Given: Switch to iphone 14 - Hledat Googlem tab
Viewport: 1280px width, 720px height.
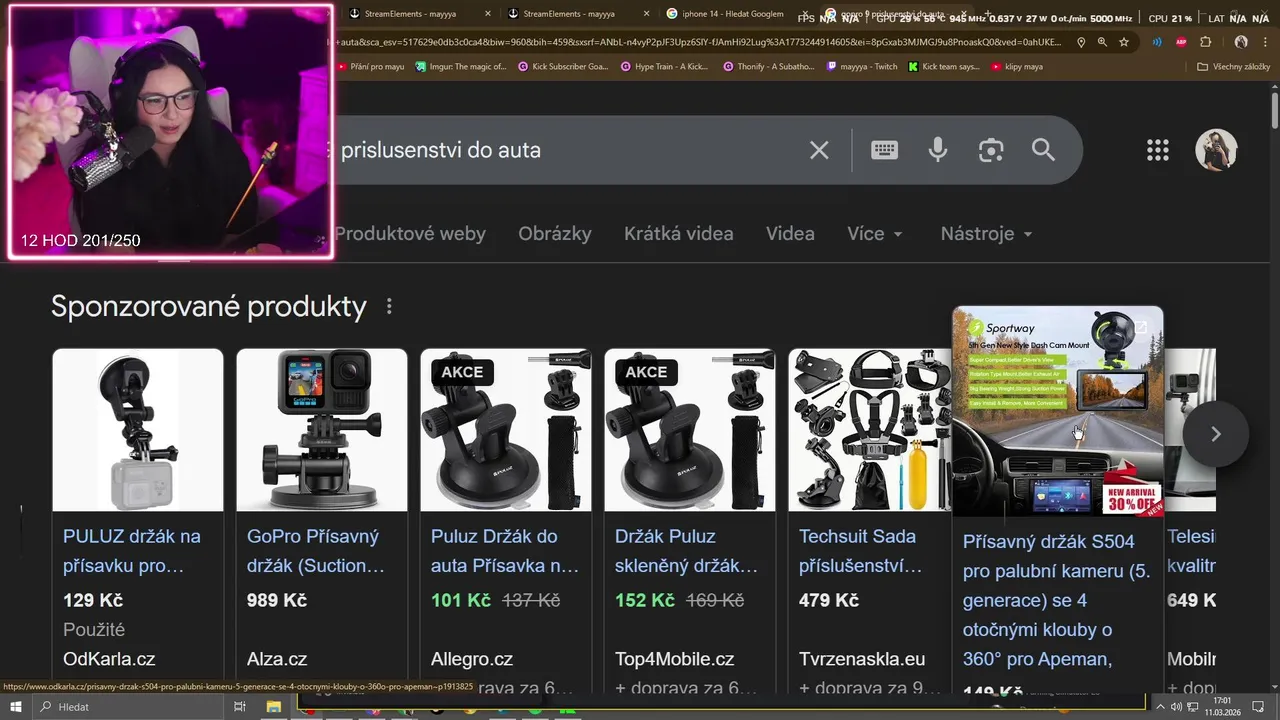Looking at the screenshot, I should coord(733,14).
